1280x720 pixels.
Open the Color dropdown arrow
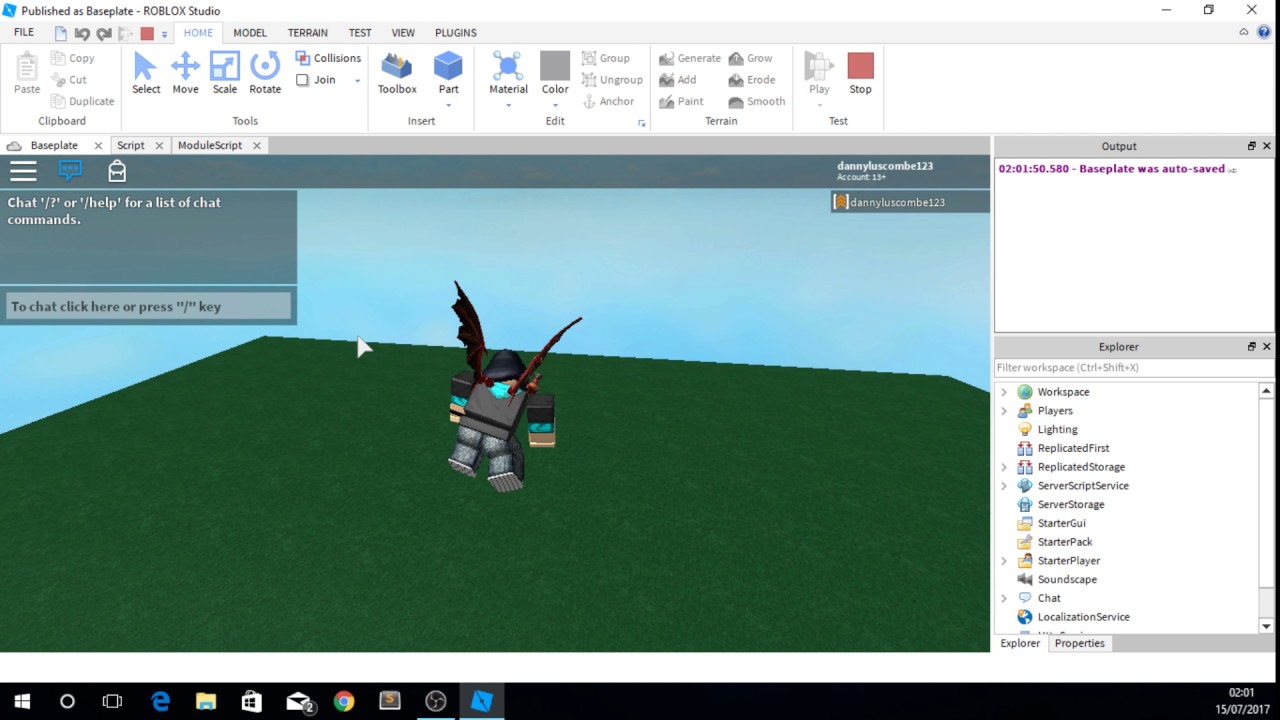pyautogui.click(x=555, y=105)
